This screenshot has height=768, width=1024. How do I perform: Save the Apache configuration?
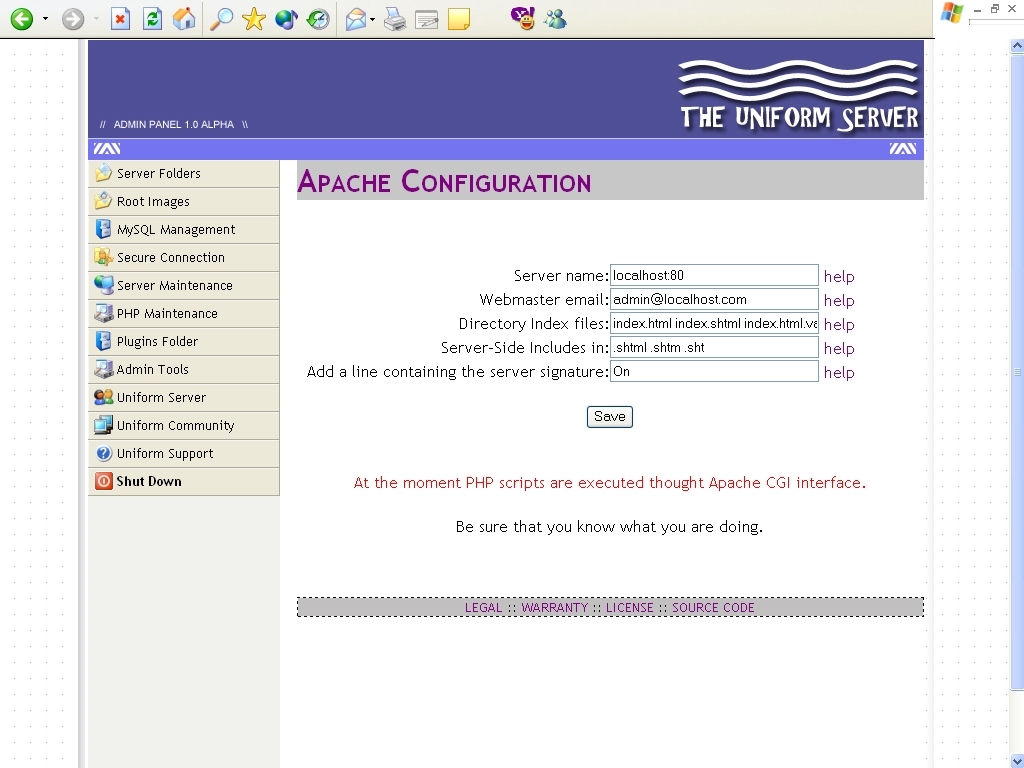[x=609, y=417]
